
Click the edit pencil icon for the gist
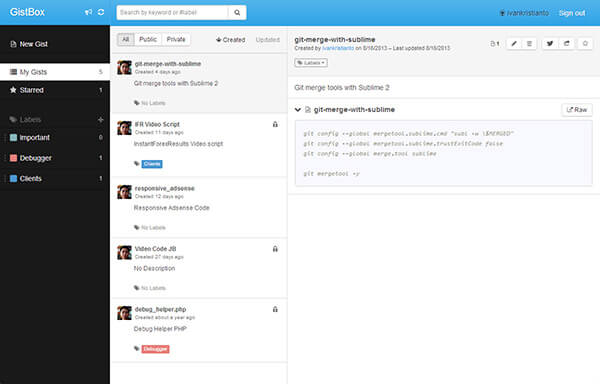point(514,44)
